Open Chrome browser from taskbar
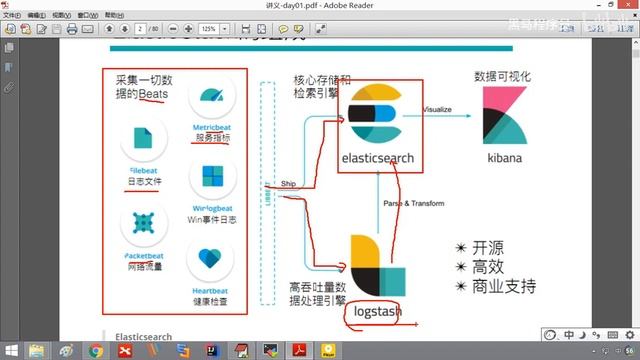Image resolution: width=640 pixels, height=360 pixels. point(96,351)
